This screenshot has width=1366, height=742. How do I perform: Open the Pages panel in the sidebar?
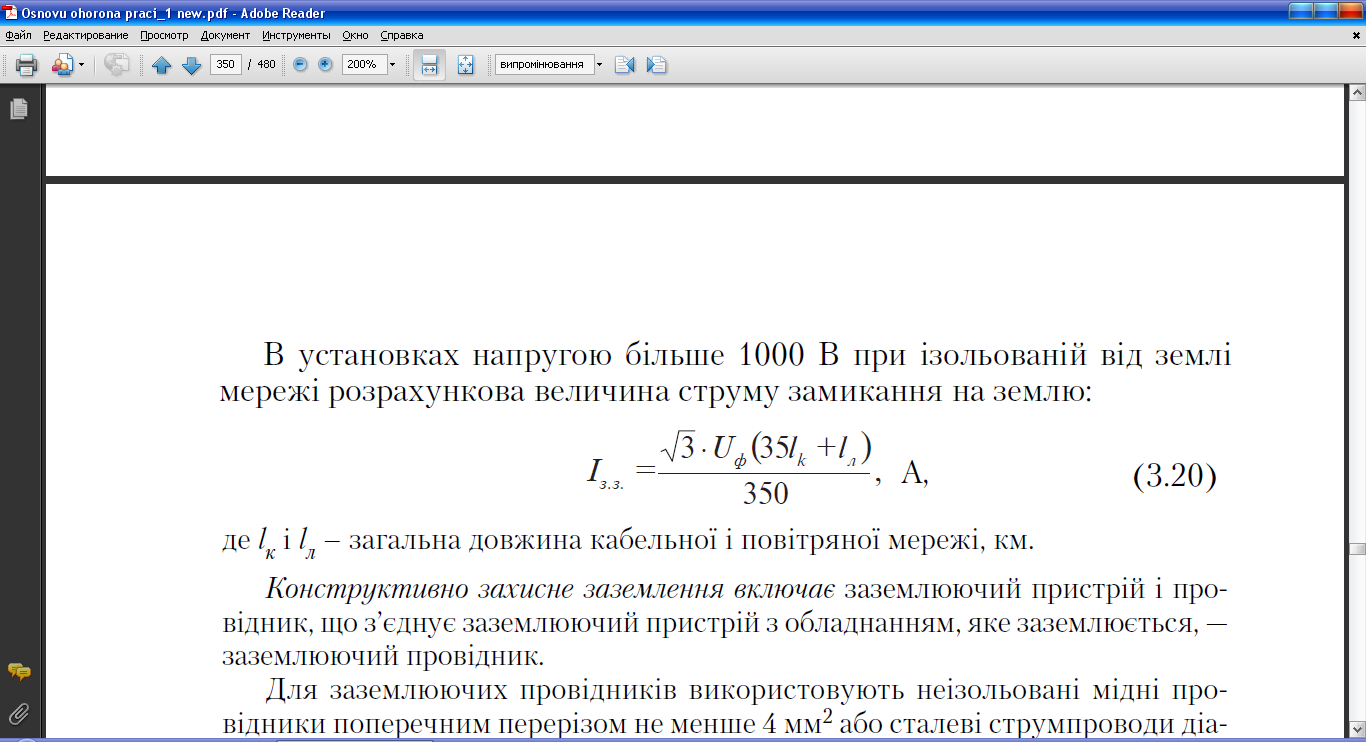point(18,109)
